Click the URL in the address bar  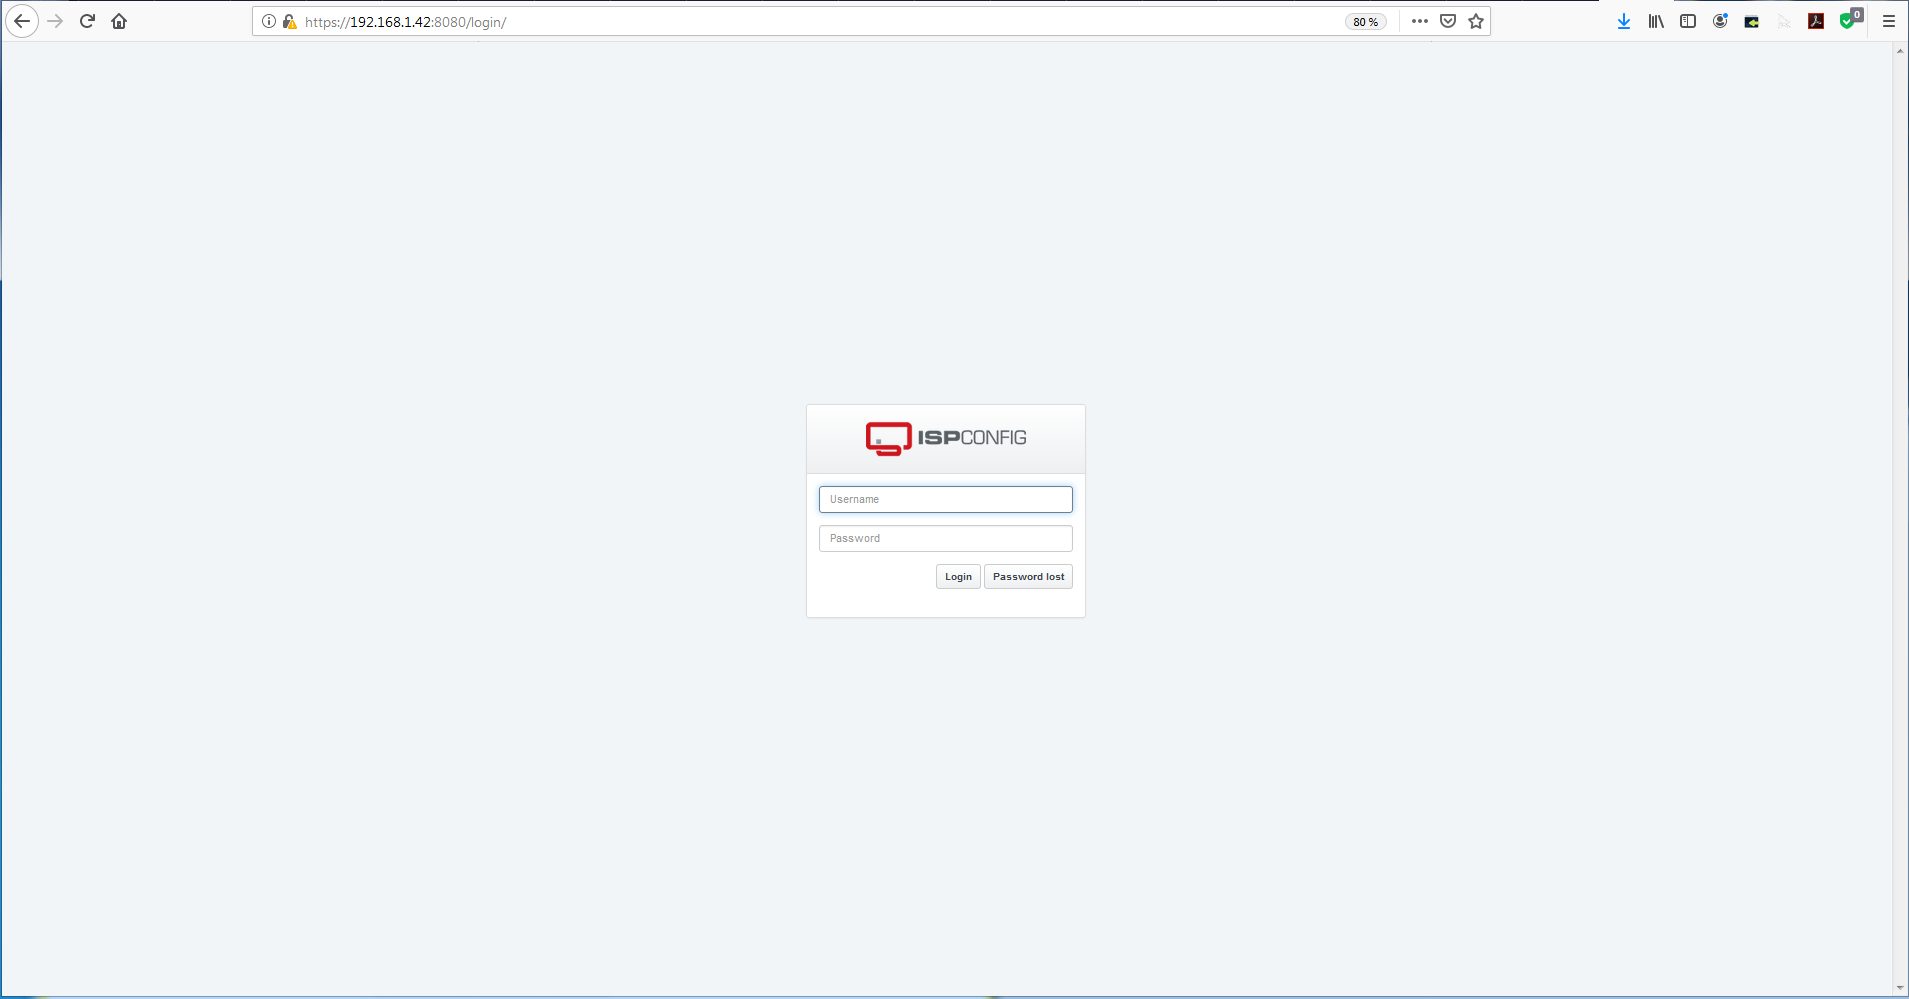tap(406, 22)
